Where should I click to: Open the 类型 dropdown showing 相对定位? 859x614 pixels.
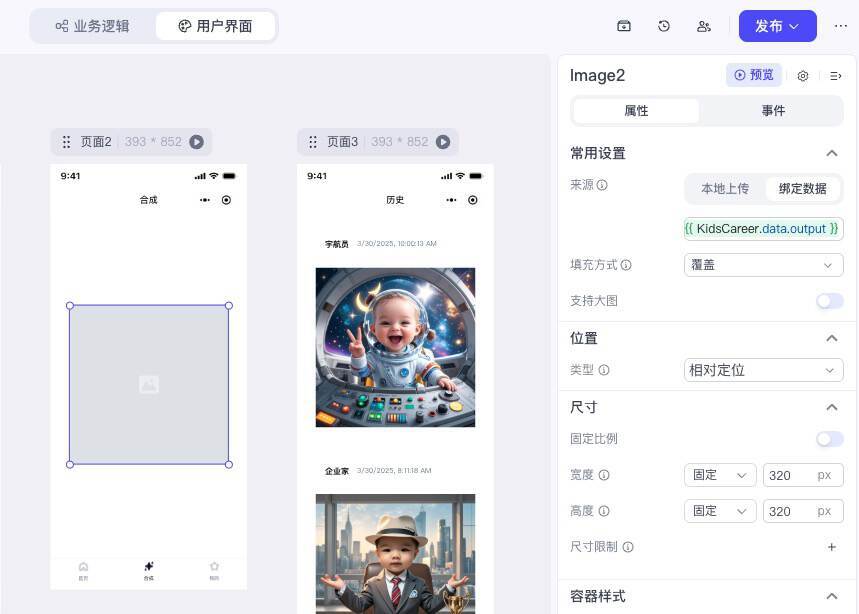coord(762,370)
